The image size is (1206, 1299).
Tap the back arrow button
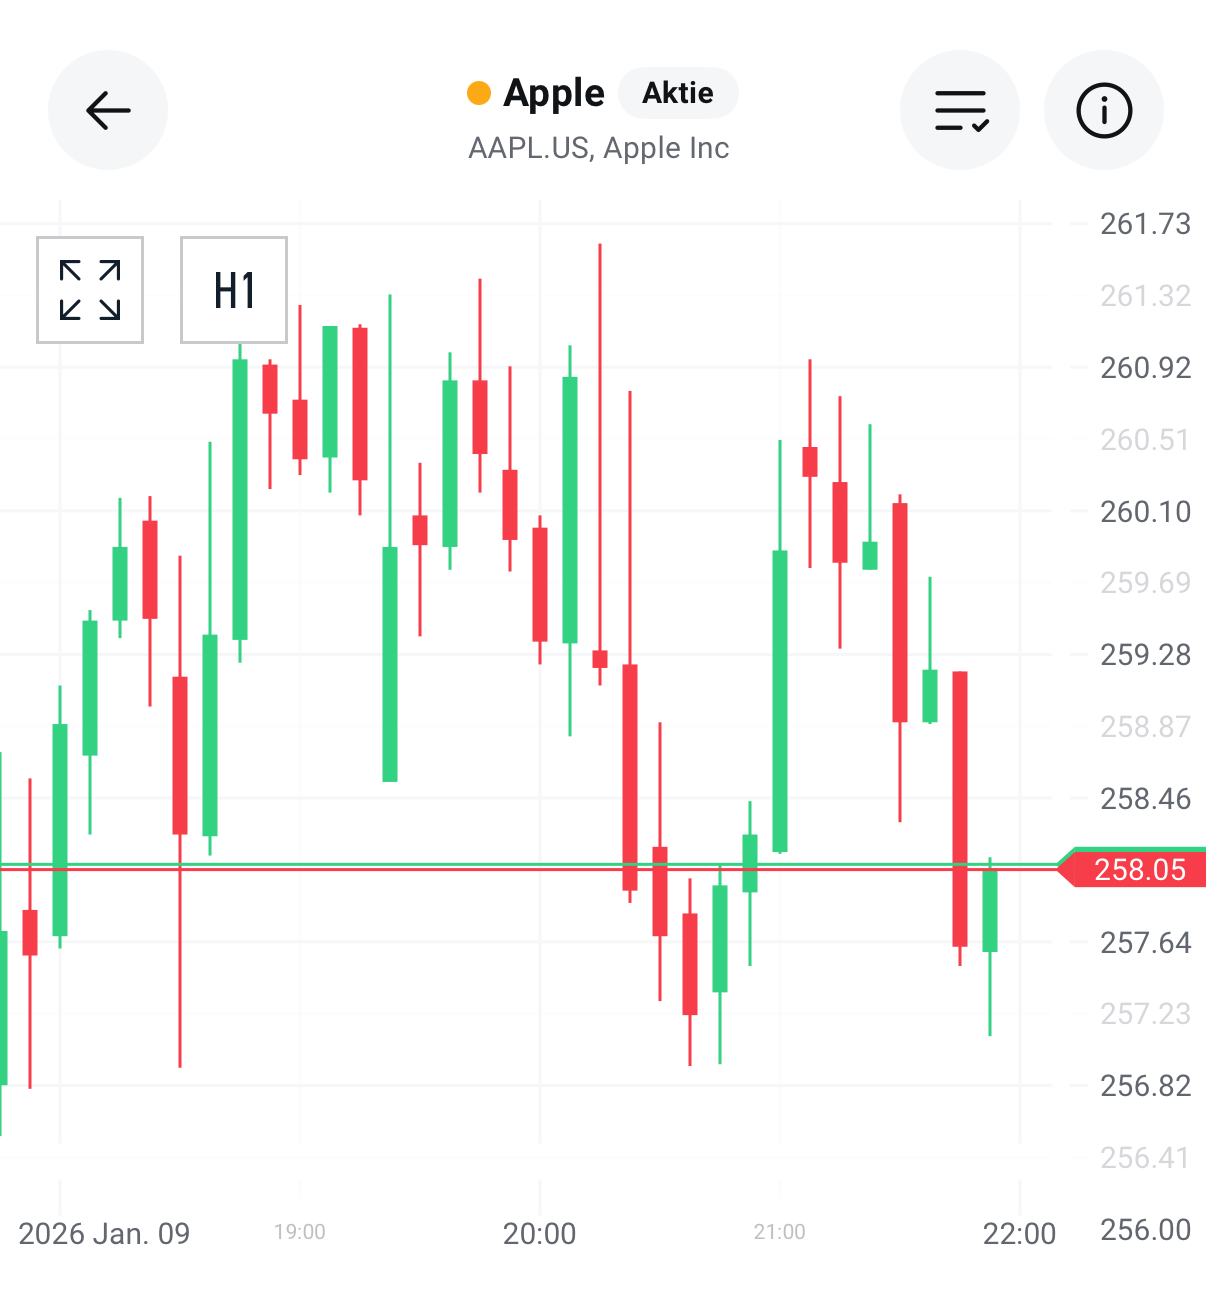pos(108,110)
